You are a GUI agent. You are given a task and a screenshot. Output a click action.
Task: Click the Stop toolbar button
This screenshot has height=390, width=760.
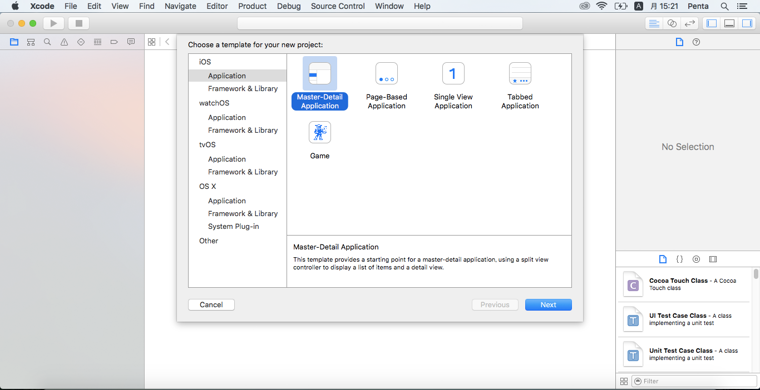point(79,23)
